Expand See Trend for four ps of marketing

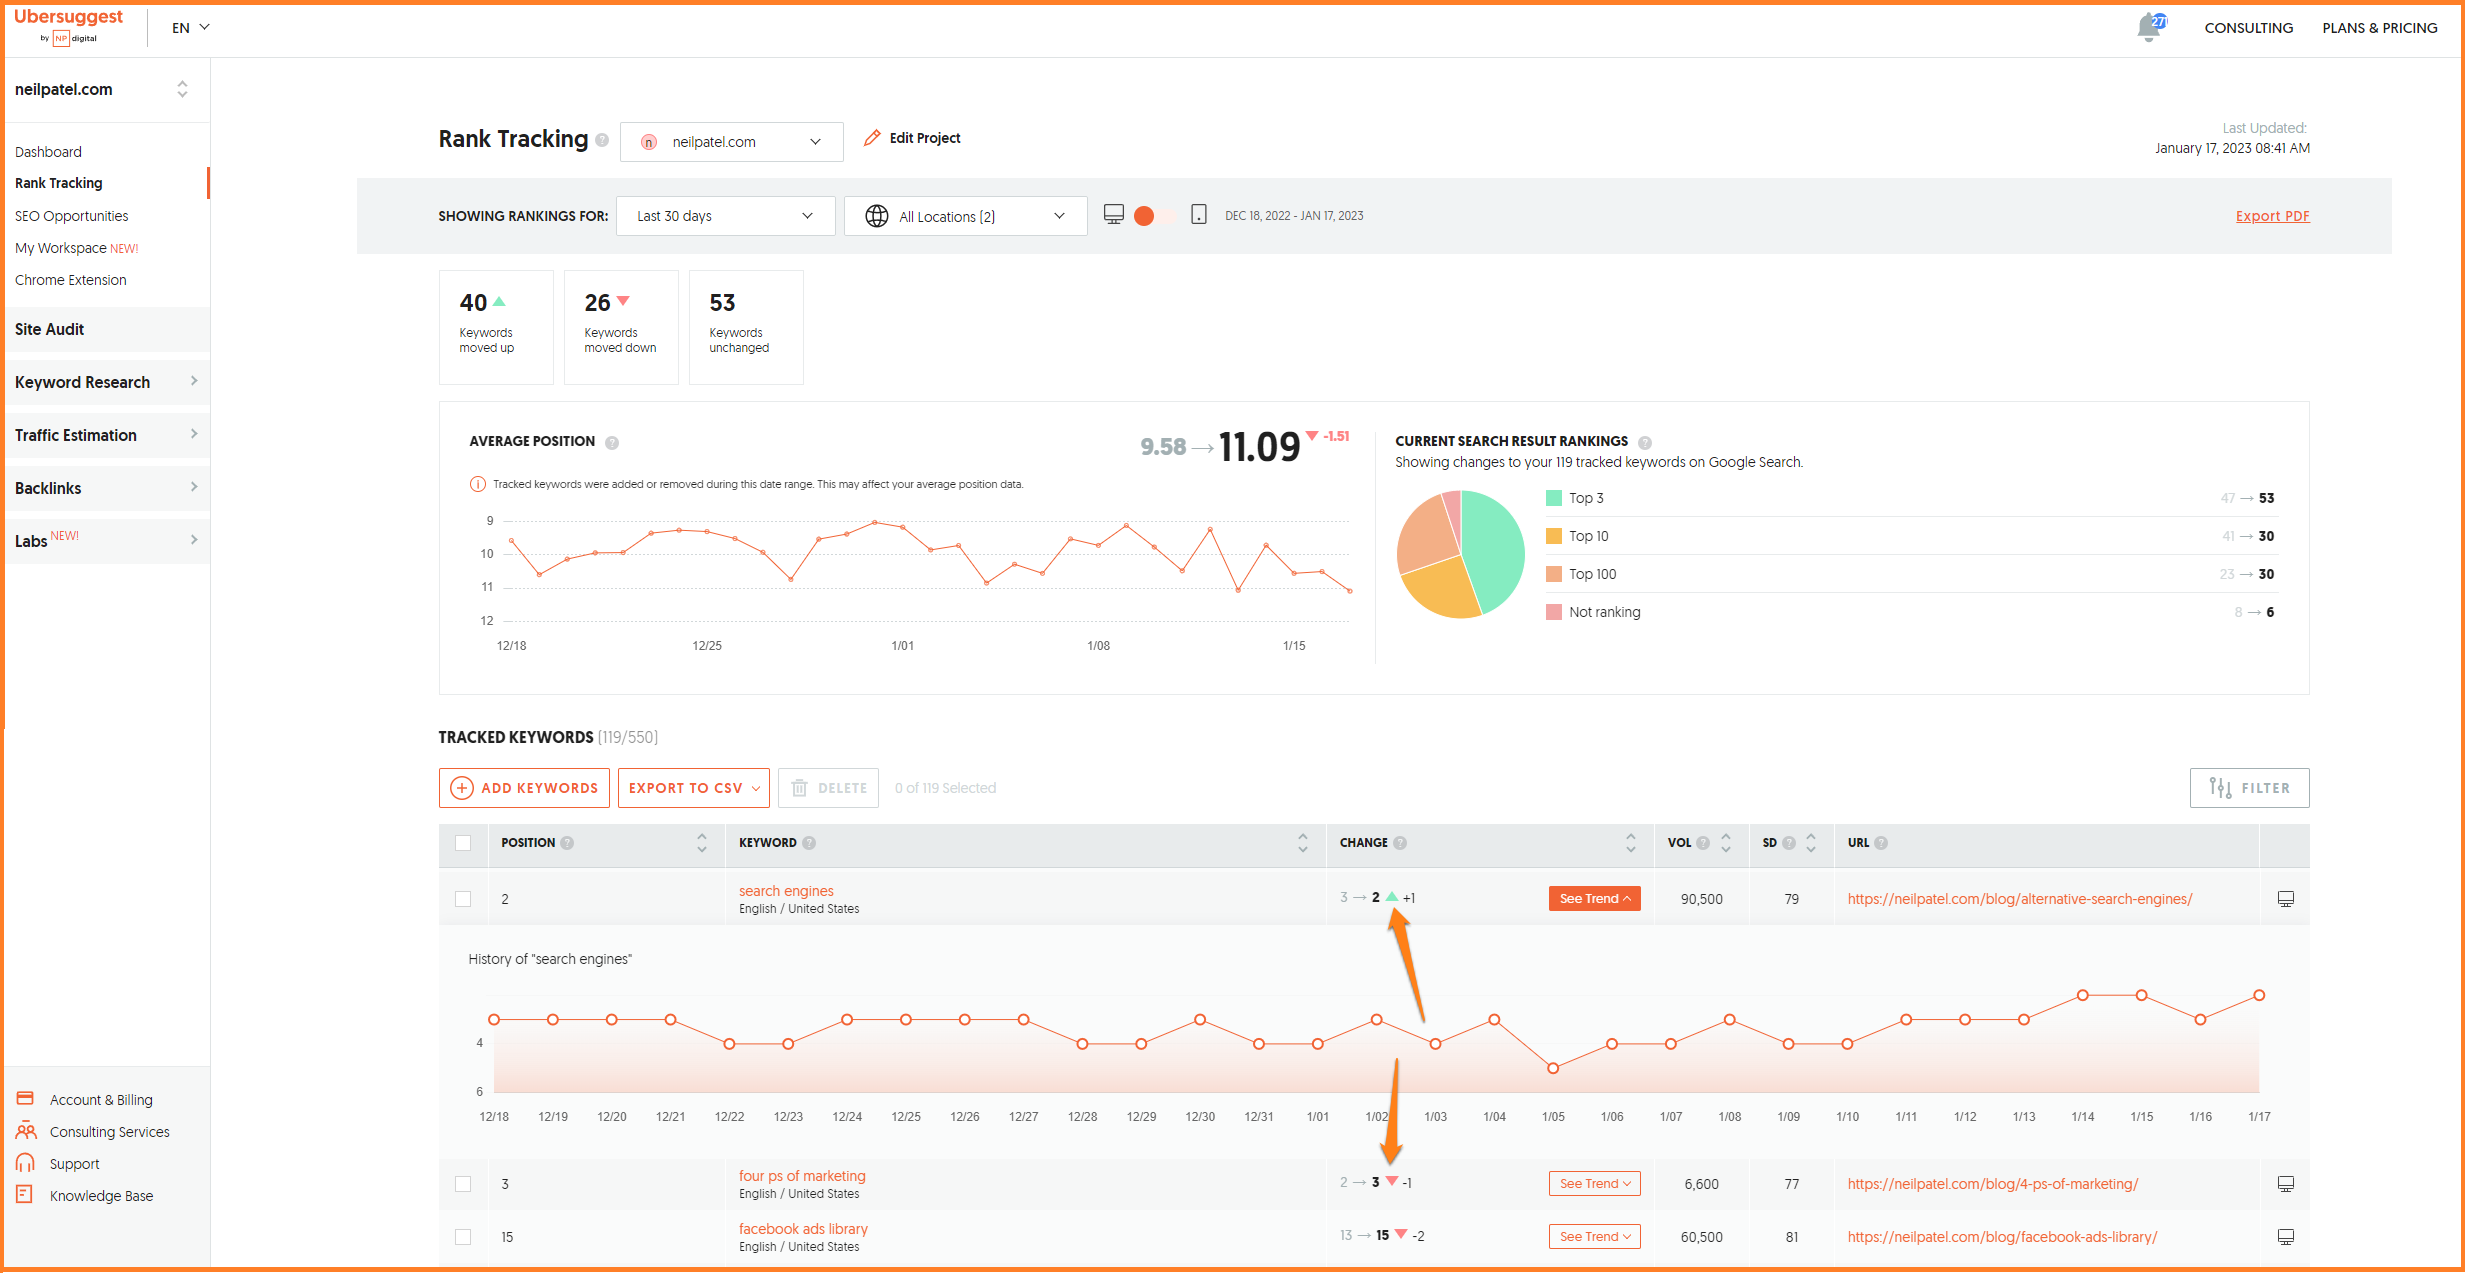point(1594,1184)
